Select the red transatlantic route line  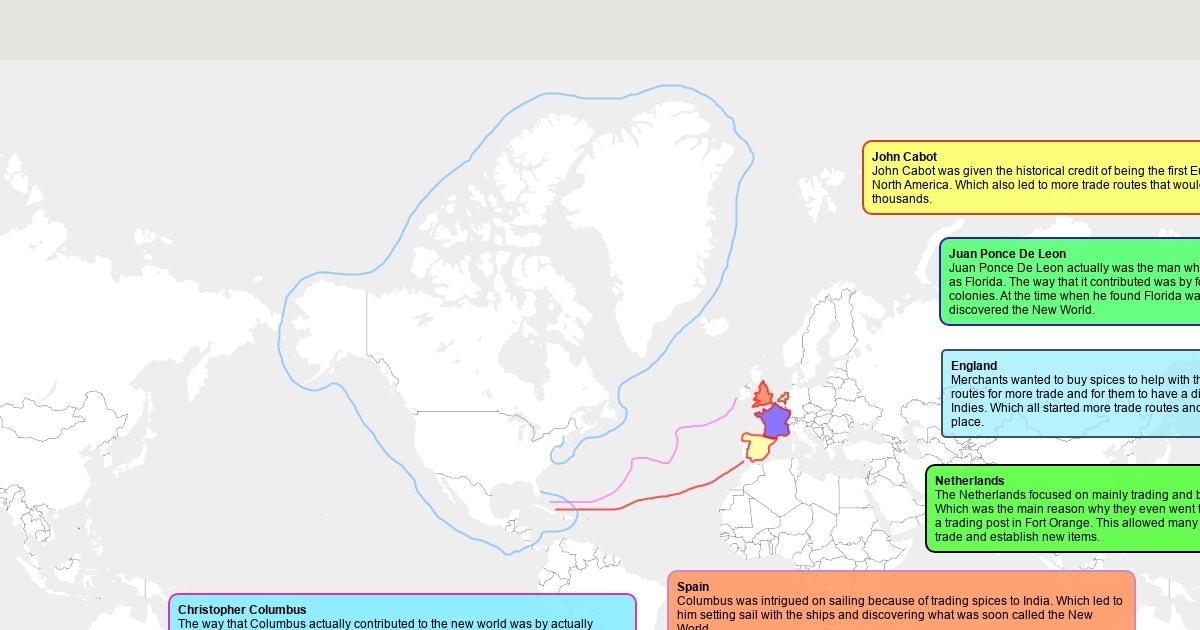coord(660,495)
